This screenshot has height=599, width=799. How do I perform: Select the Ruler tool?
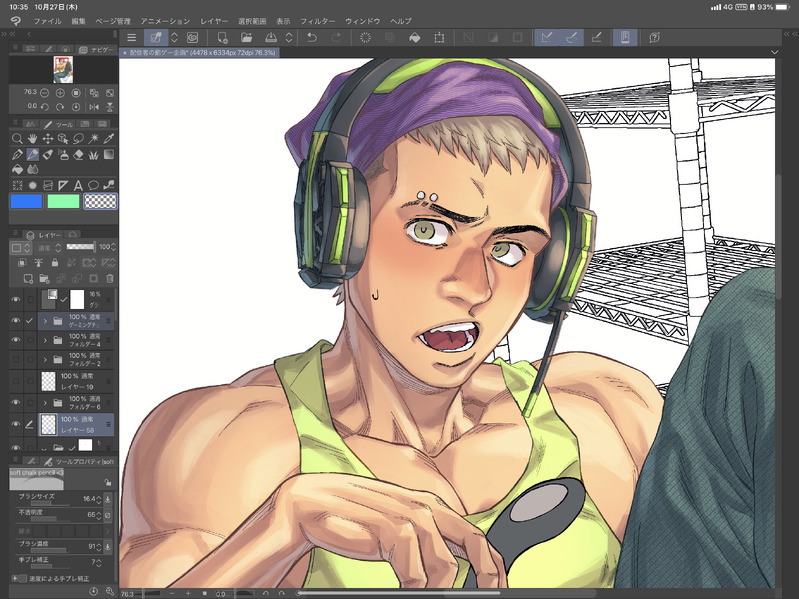point(63,185)
